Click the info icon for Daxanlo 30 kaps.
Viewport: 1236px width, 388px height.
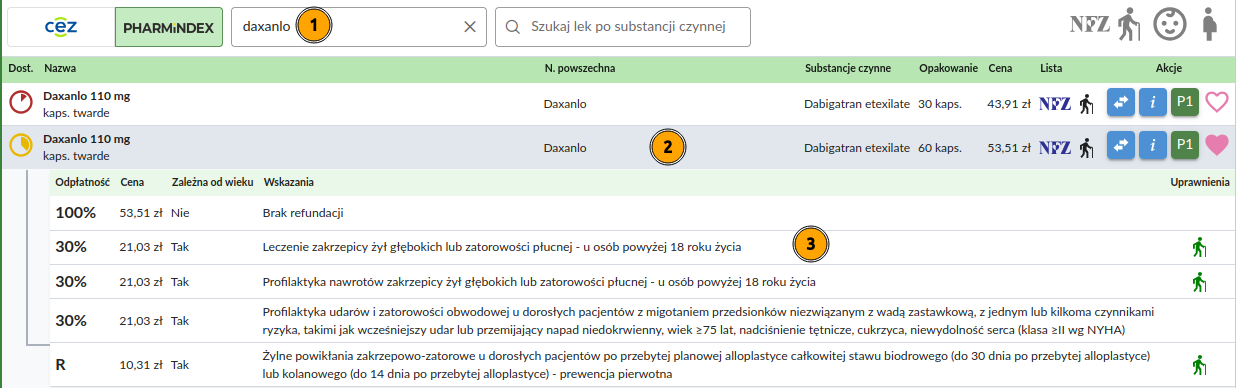point(1153,103)
